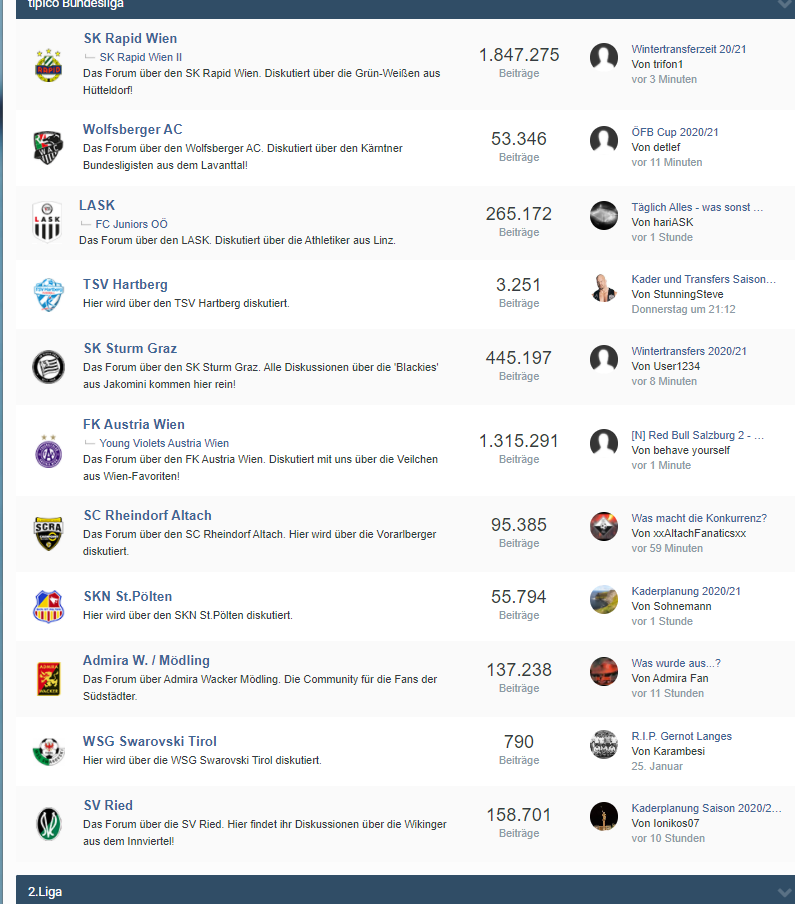The height and width of the screenshot is (904, 795).
Task: Open St.Pölten topic Kaderplanung 2020/21
Action: click(686, 591)
